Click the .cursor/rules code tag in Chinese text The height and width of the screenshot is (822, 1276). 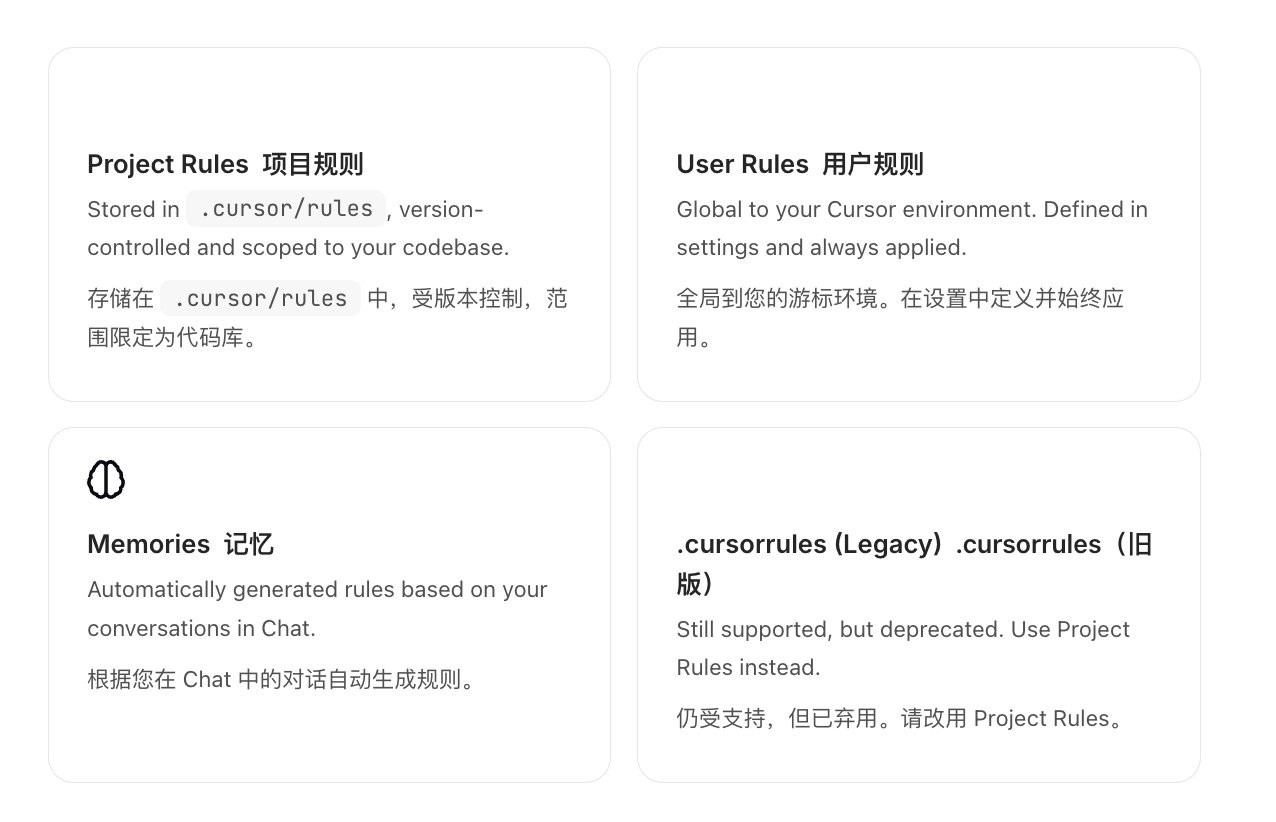coord(260,298)
